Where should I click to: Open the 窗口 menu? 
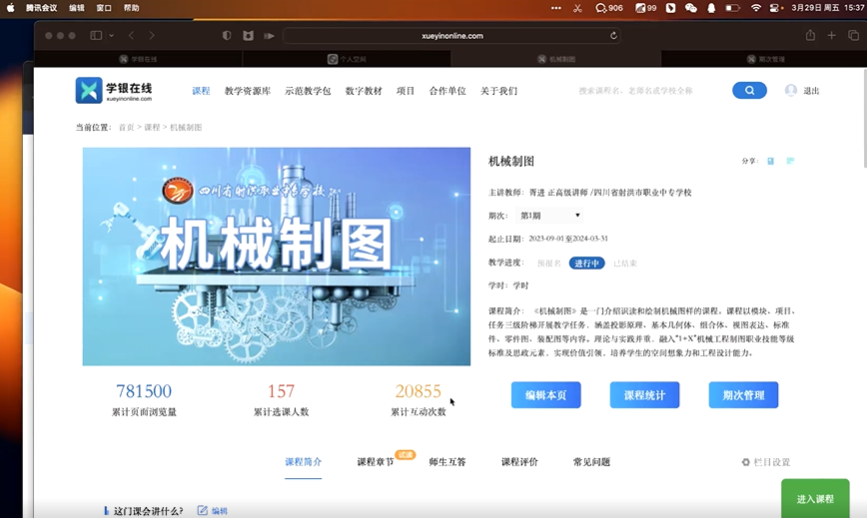(x=104, y=8)
